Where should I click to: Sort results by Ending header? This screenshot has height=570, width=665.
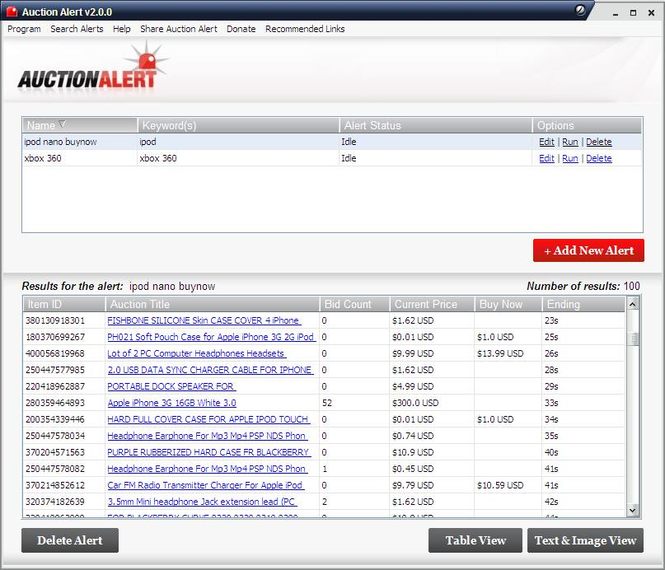click(x=583, y=304)
